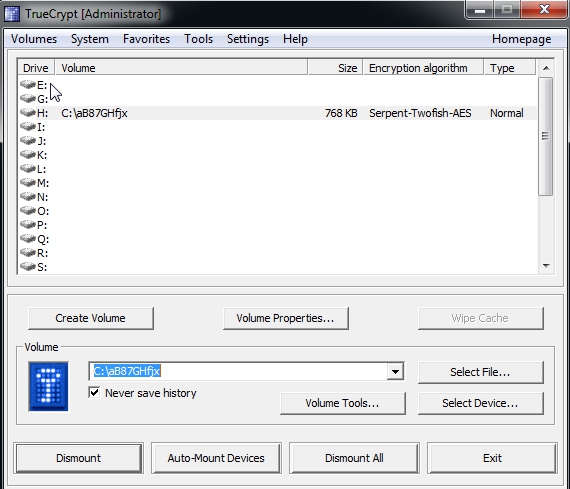This screenshot has height=489, width=570.
Task: Click the volume path input field
Action: coord(239,371)
